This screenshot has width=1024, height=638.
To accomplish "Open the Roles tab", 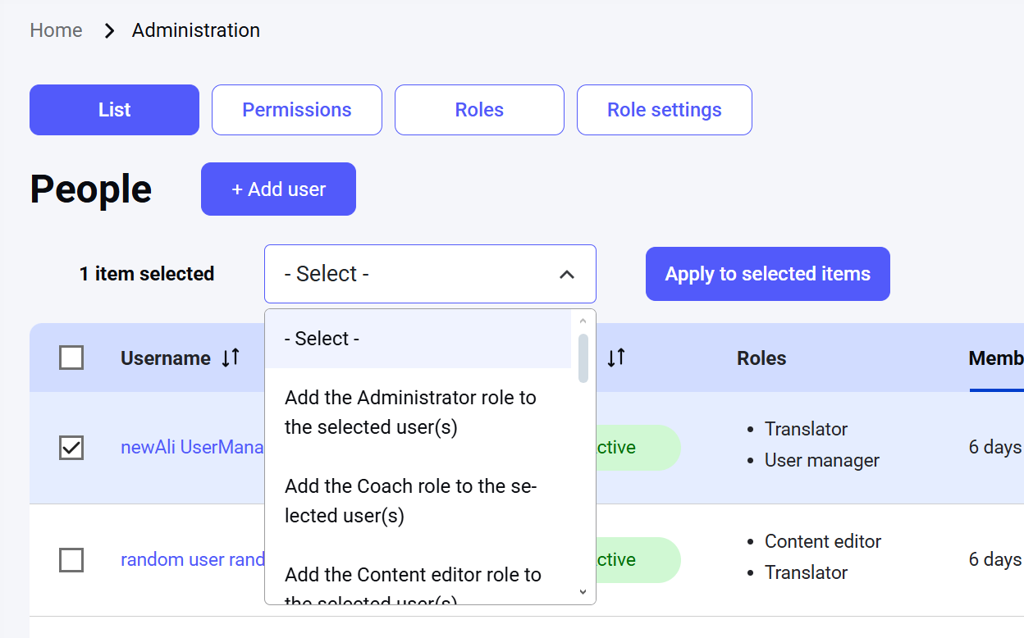I will (479, 110).
